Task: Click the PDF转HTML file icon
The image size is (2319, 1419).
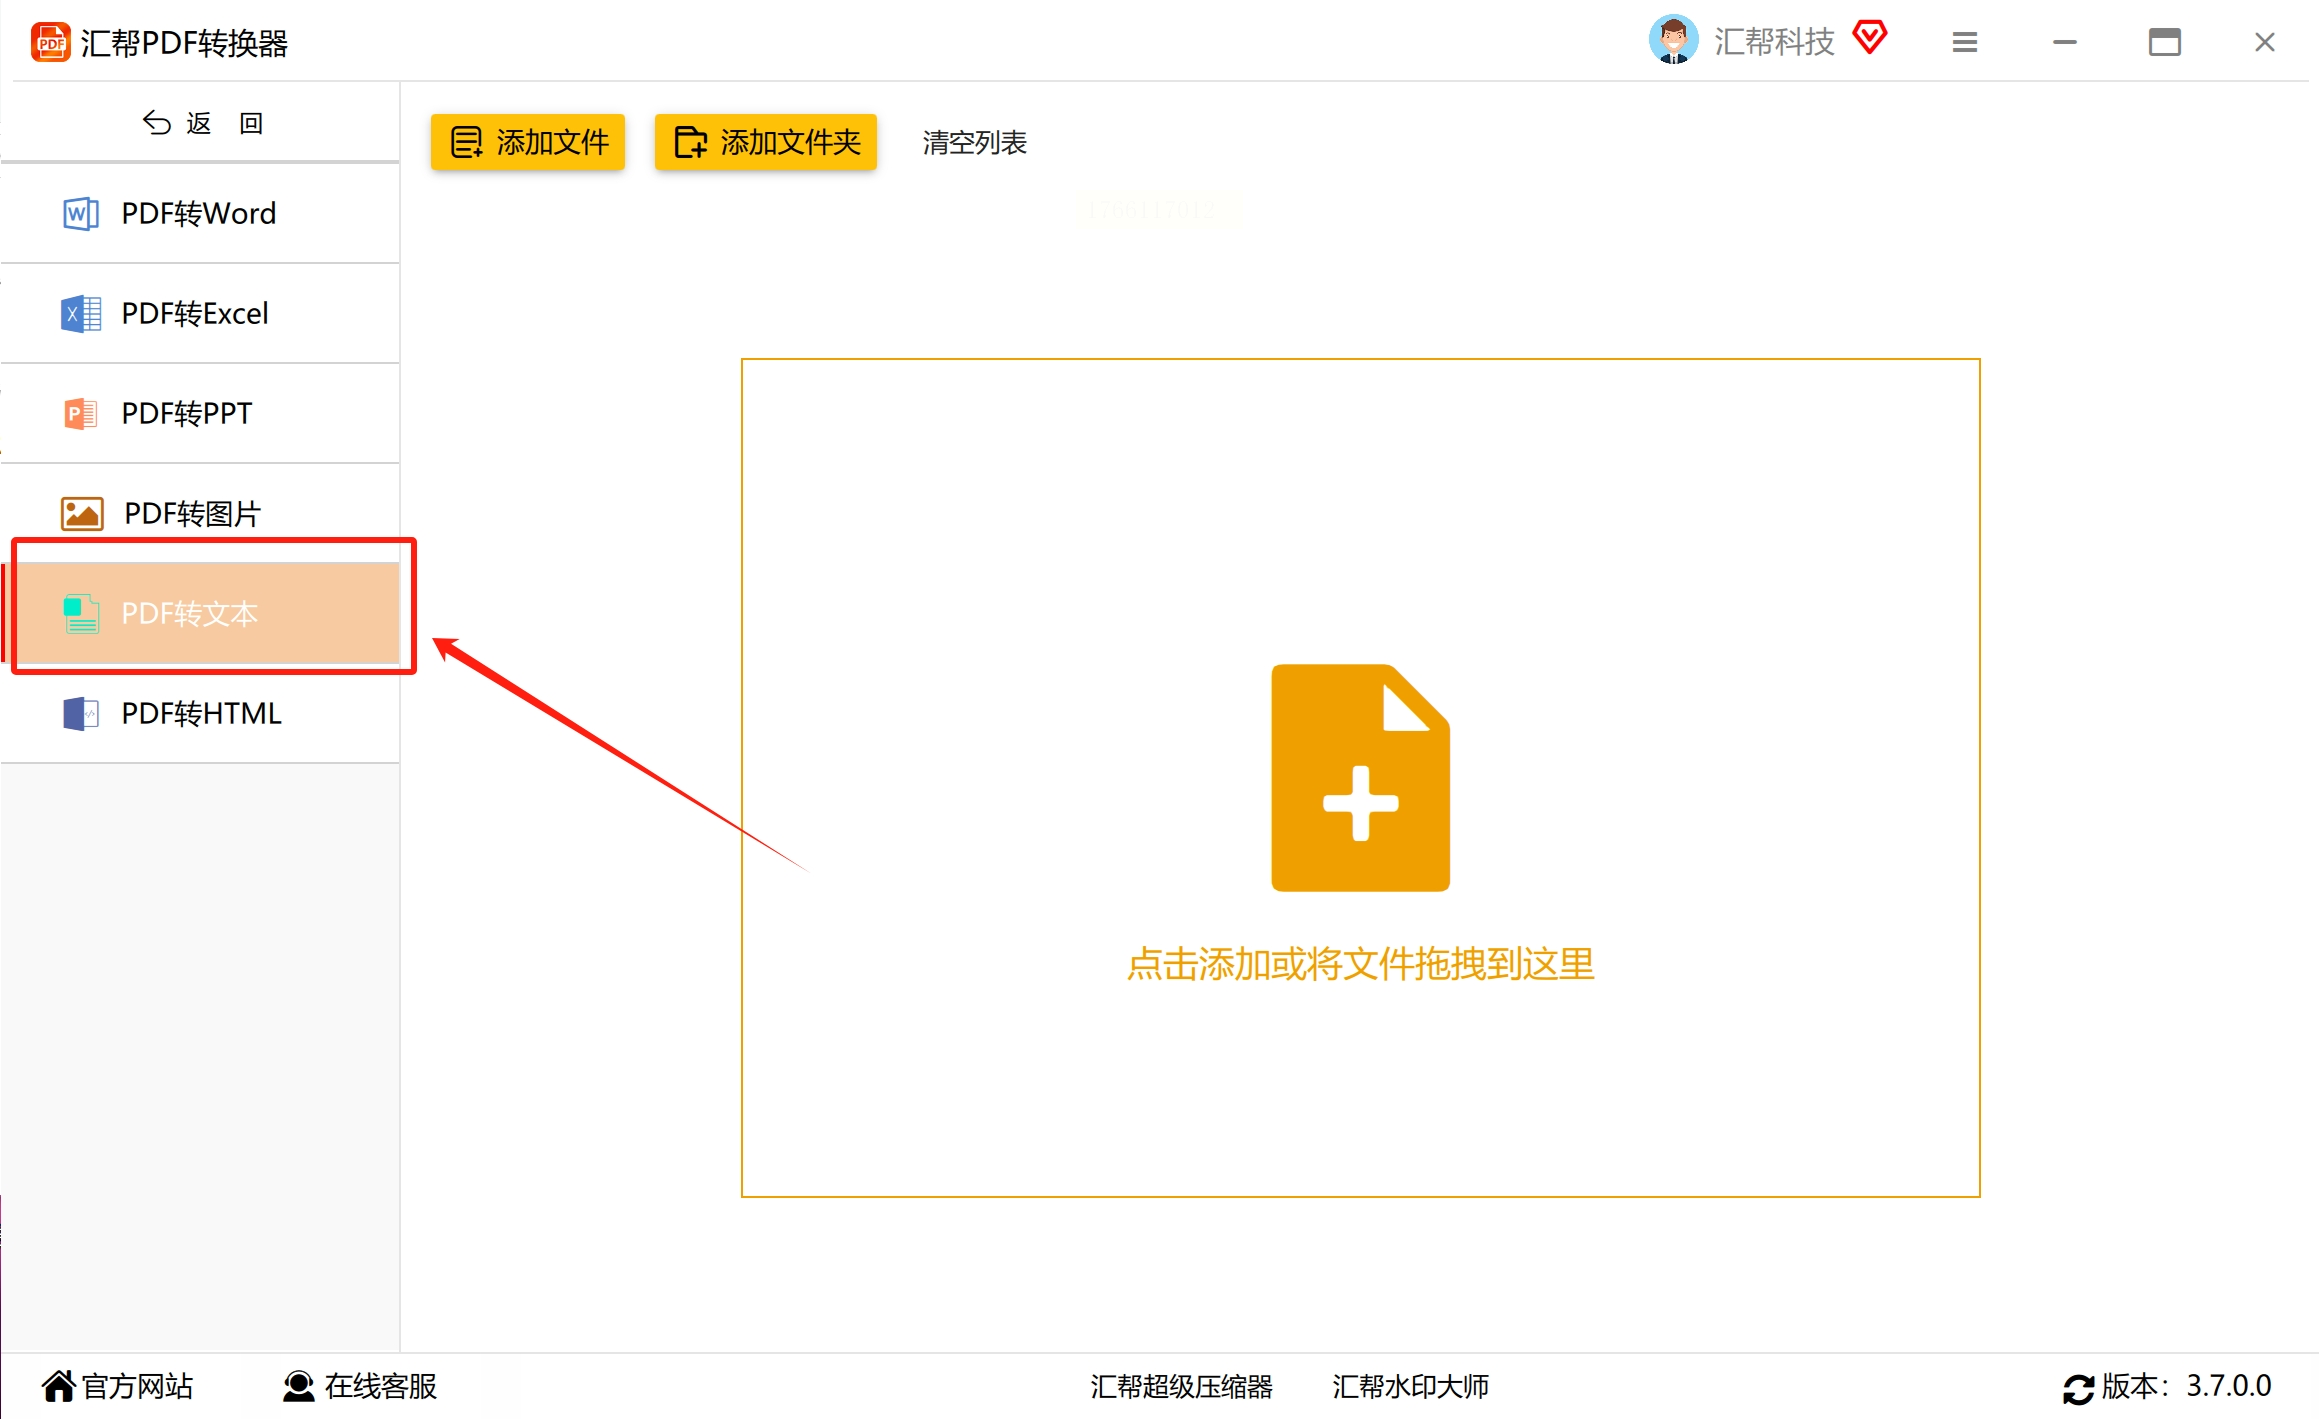Action: coord(80,713)
